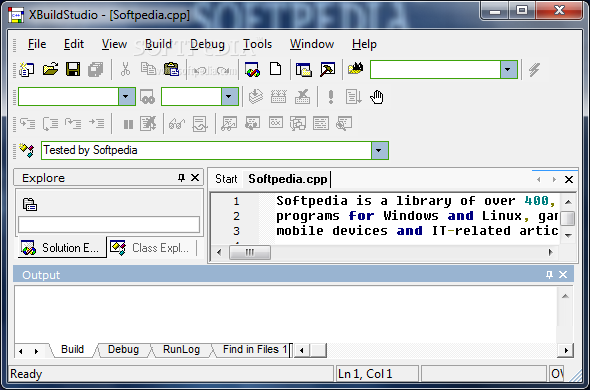Click the editor horizontal scrollbar thumb

(250, 252)
